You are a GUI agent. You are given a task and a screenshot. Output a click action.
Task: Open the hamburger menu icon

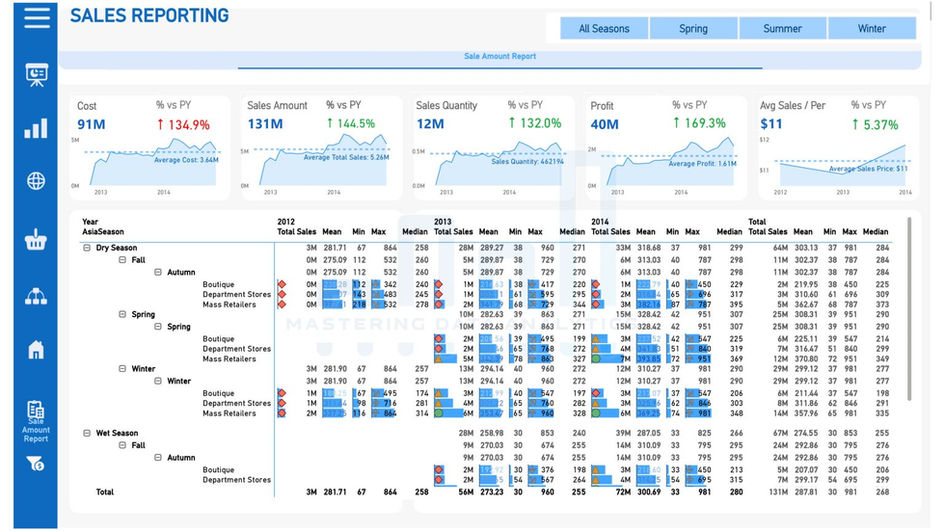37,17
